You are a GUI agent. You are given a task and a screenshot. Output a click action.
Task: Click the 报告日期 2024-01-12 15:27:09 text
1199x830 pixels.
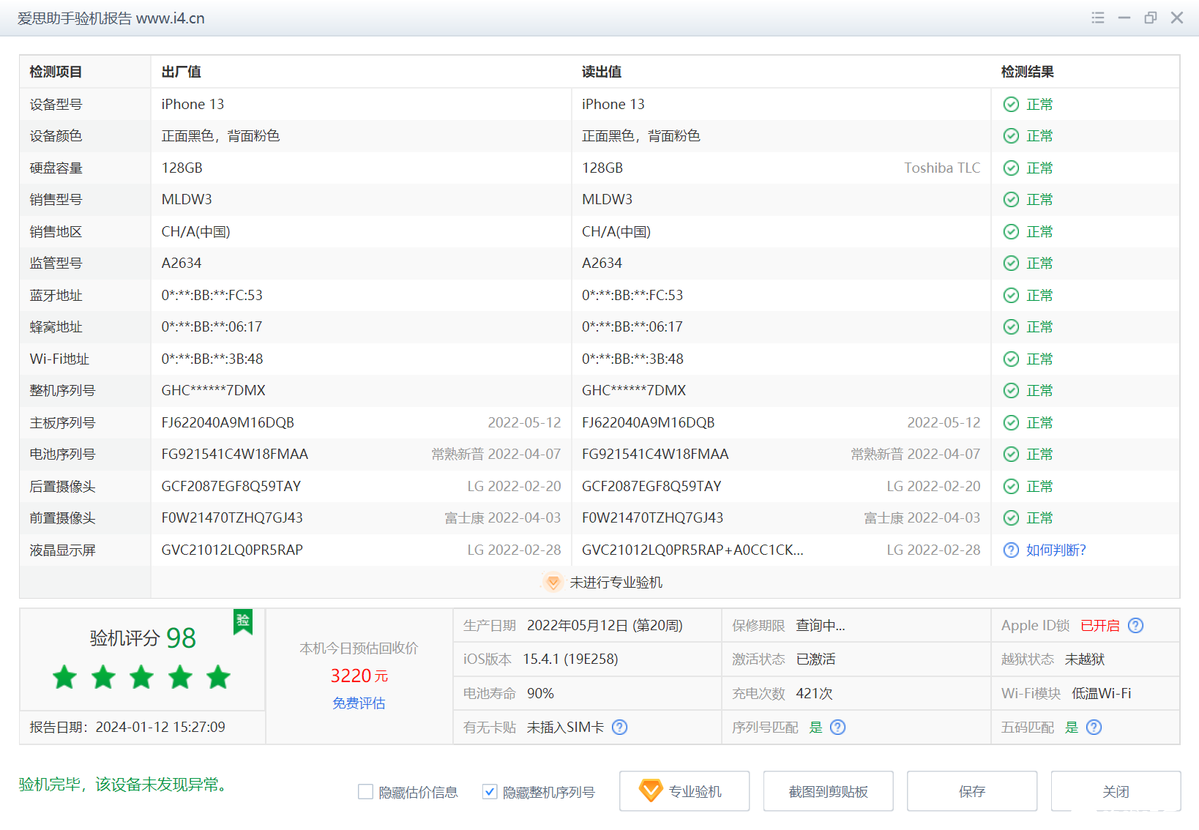coord(128,727)
